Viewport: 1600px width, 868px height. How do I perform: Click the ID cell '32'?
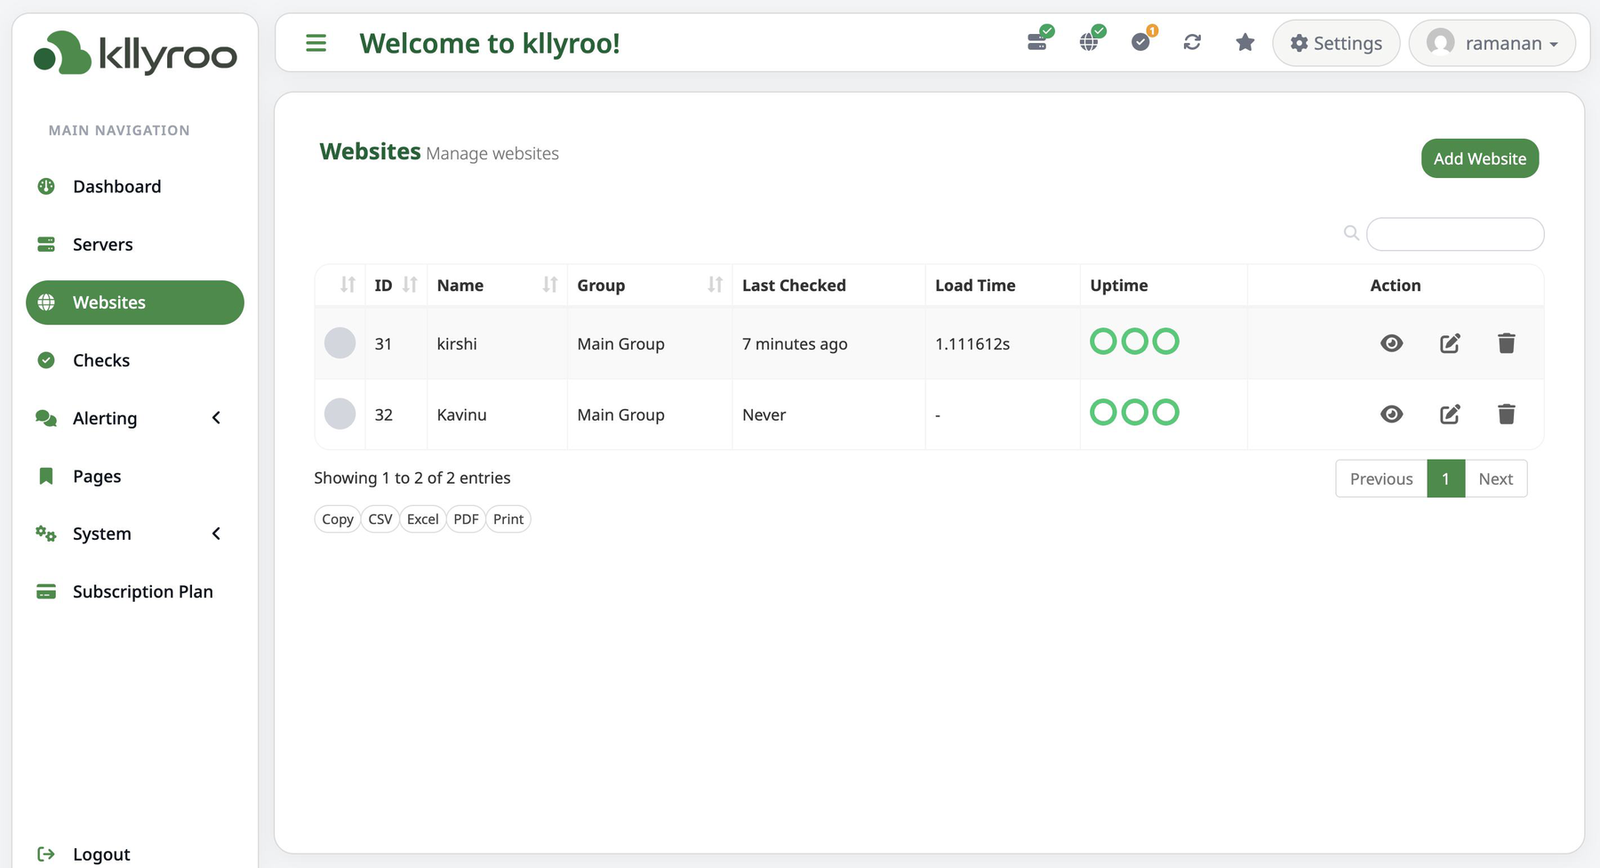(x=384, y=415)
